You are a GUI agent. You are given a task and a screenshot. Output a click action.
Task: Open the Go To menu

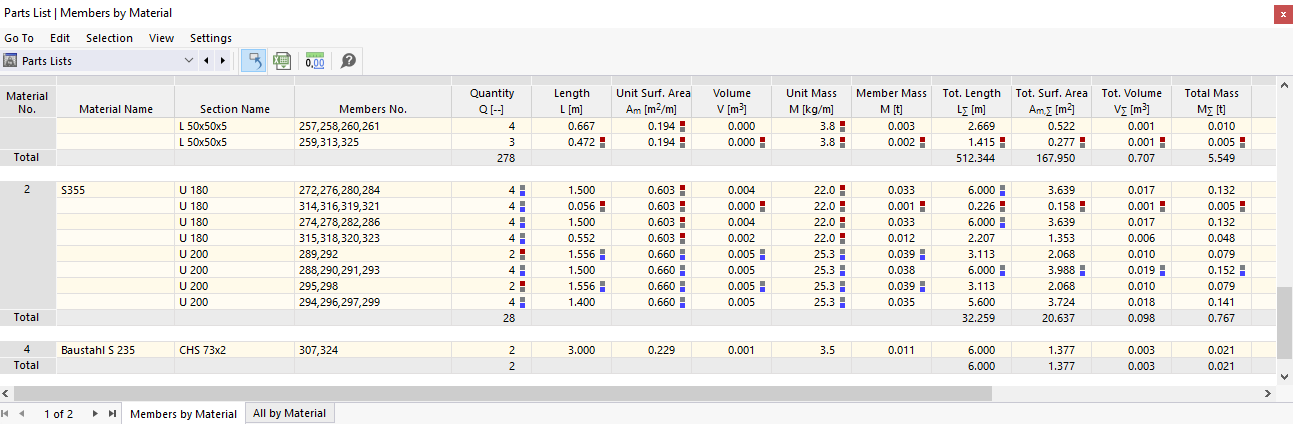point(19,38)
